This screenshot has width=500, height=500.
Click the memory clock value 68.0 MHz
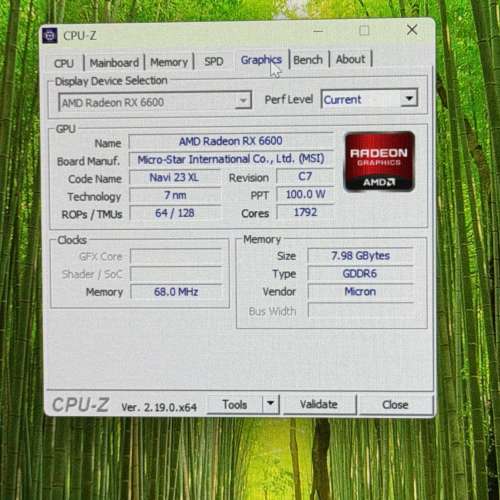[176, 292]
